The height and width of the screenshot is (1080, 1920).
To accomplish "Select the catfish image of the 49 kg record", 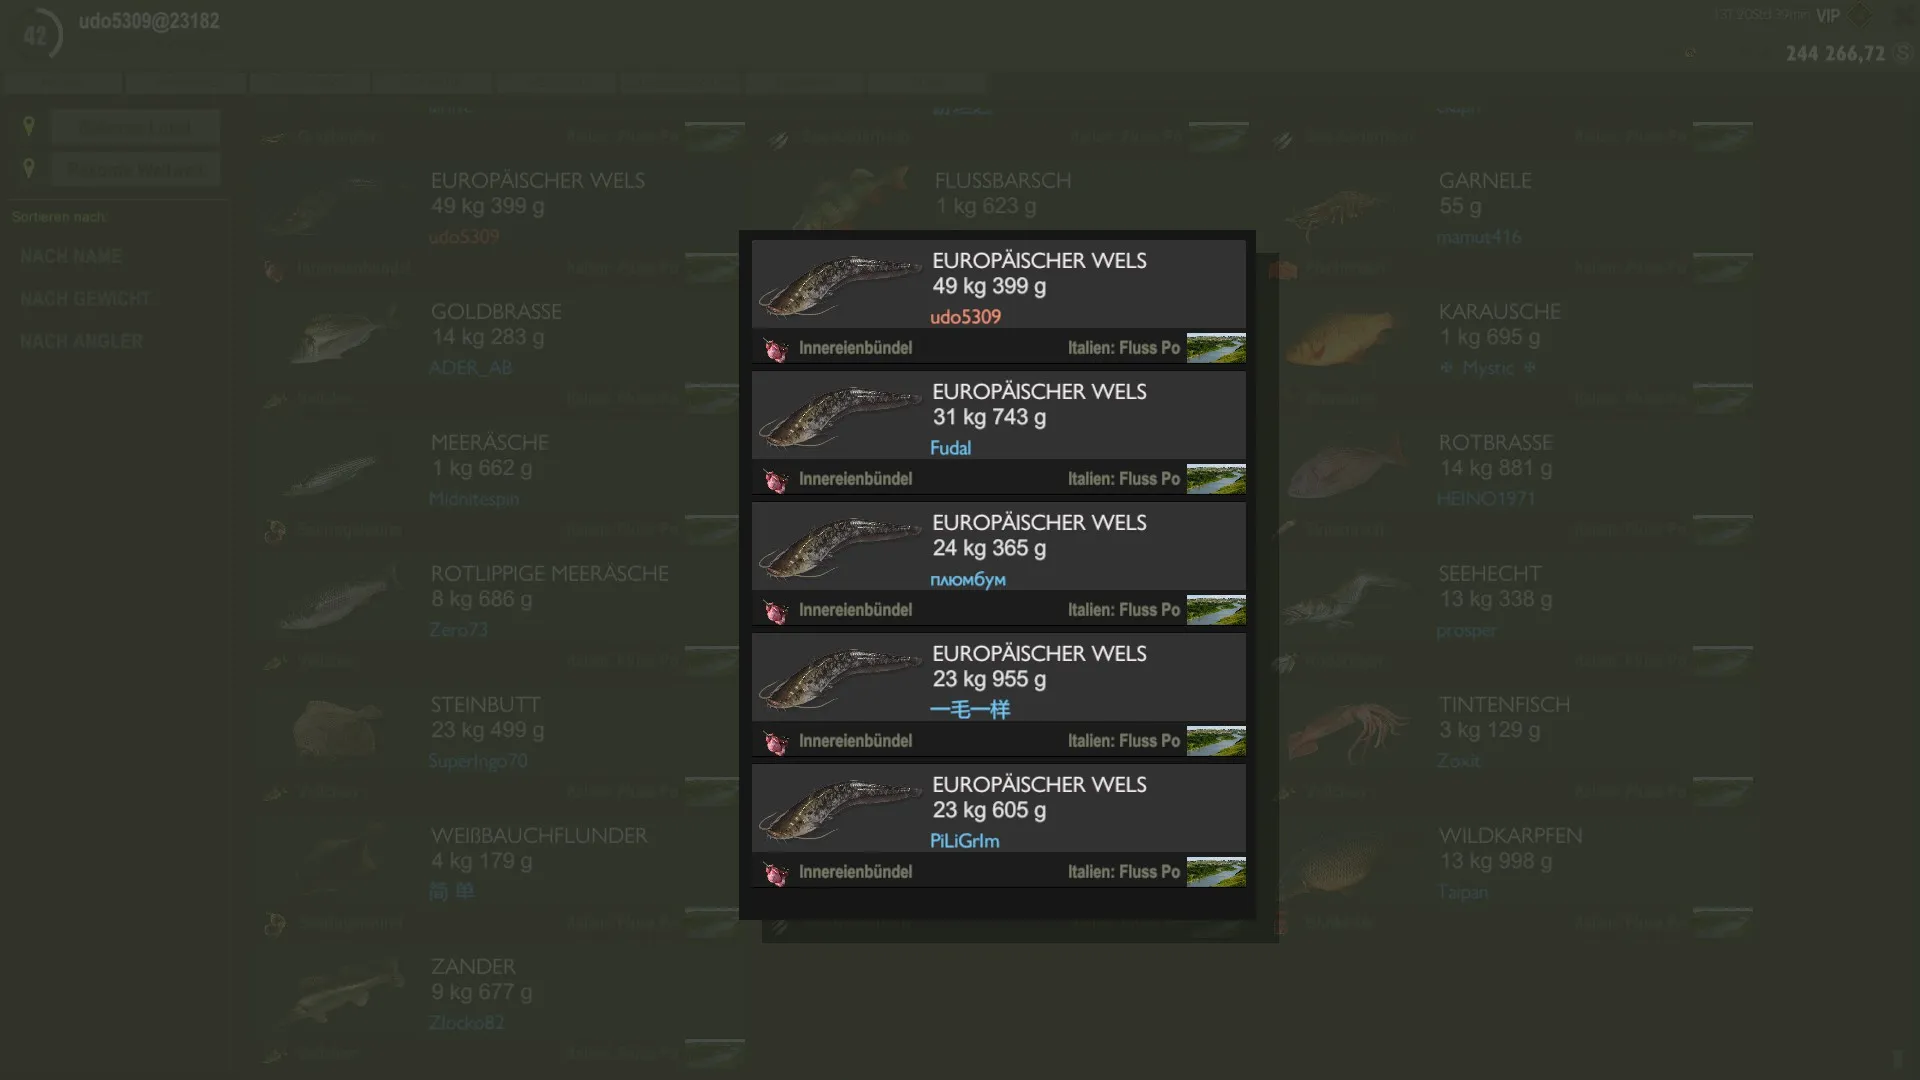I will click(840, 285).
